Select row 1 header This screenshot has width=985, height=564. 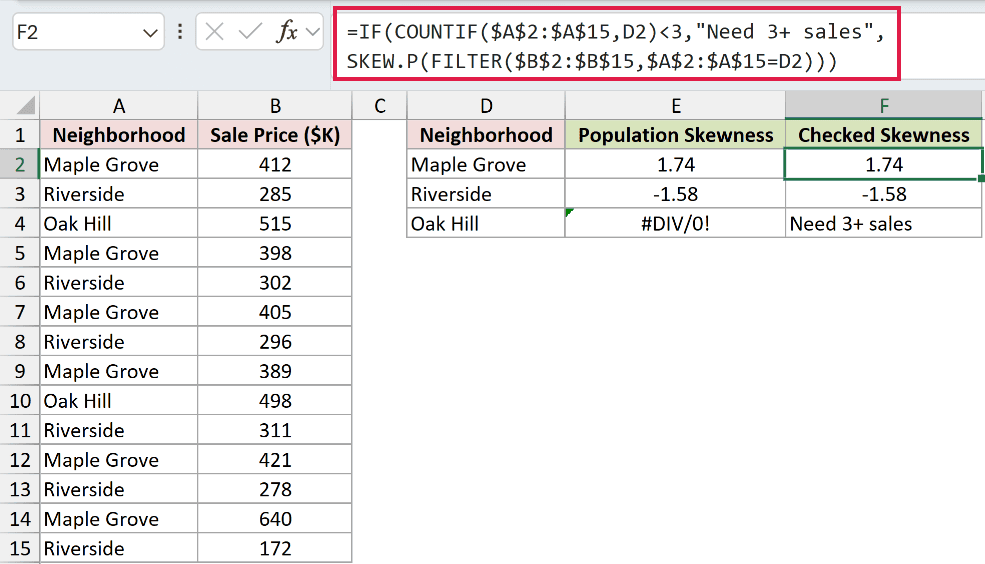pyautogui.click(x=19, y=135)
